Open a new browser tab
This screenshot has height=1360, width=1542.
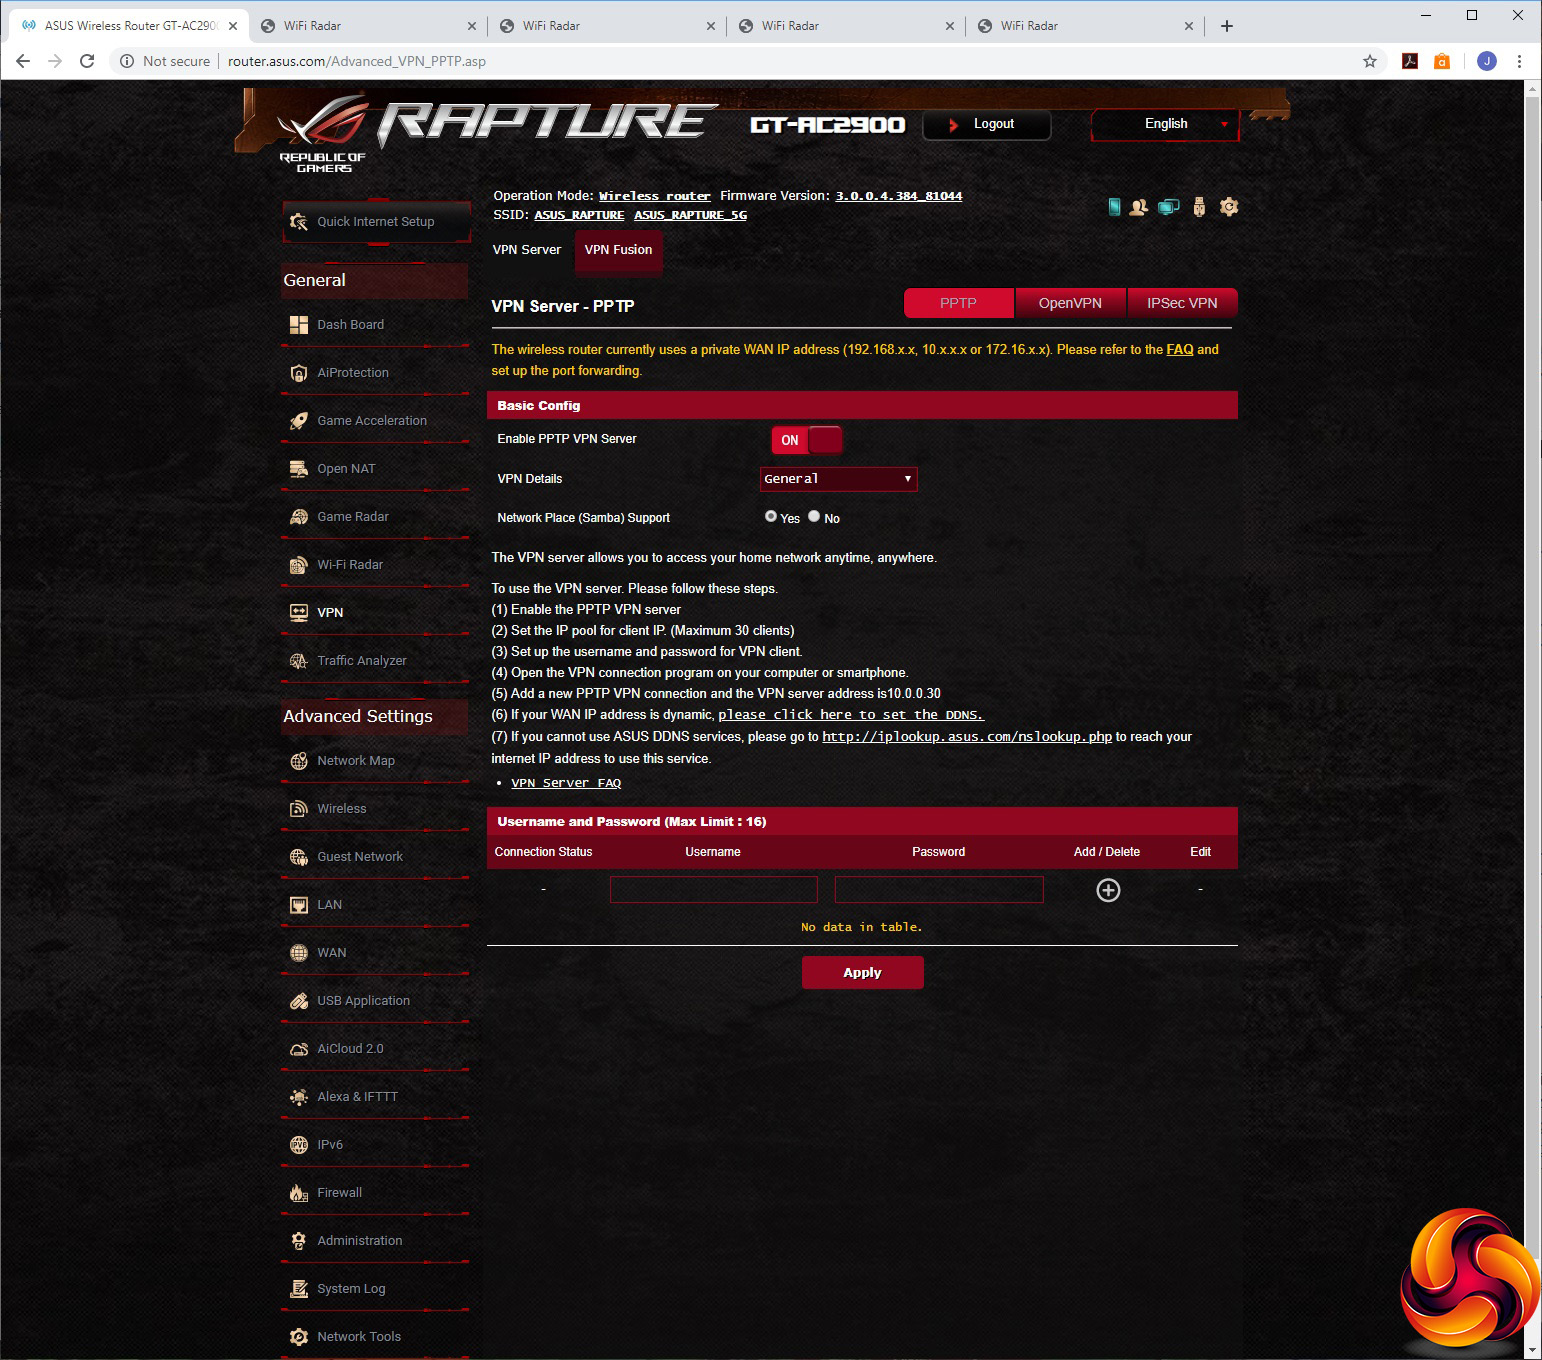pos(1227,26)
